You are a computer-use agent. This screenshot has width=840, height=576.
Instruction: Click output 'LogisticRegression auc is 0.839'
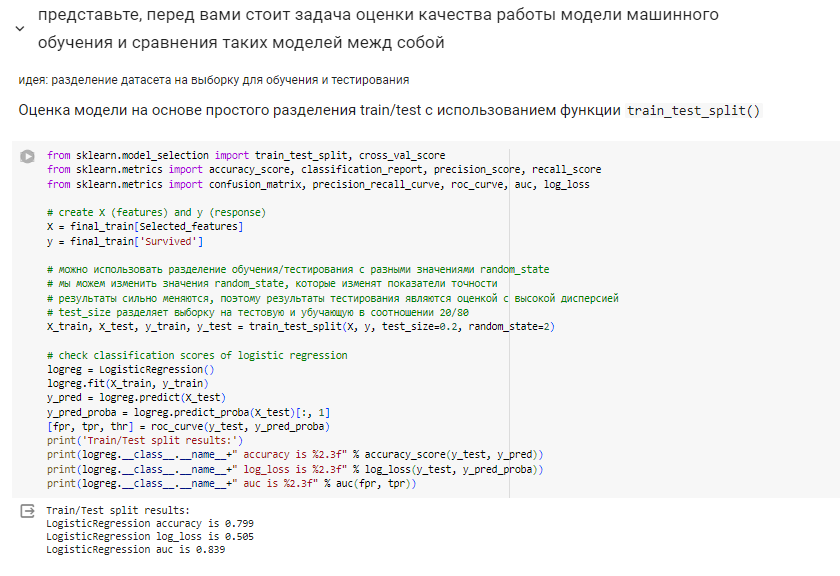[136, 550]
